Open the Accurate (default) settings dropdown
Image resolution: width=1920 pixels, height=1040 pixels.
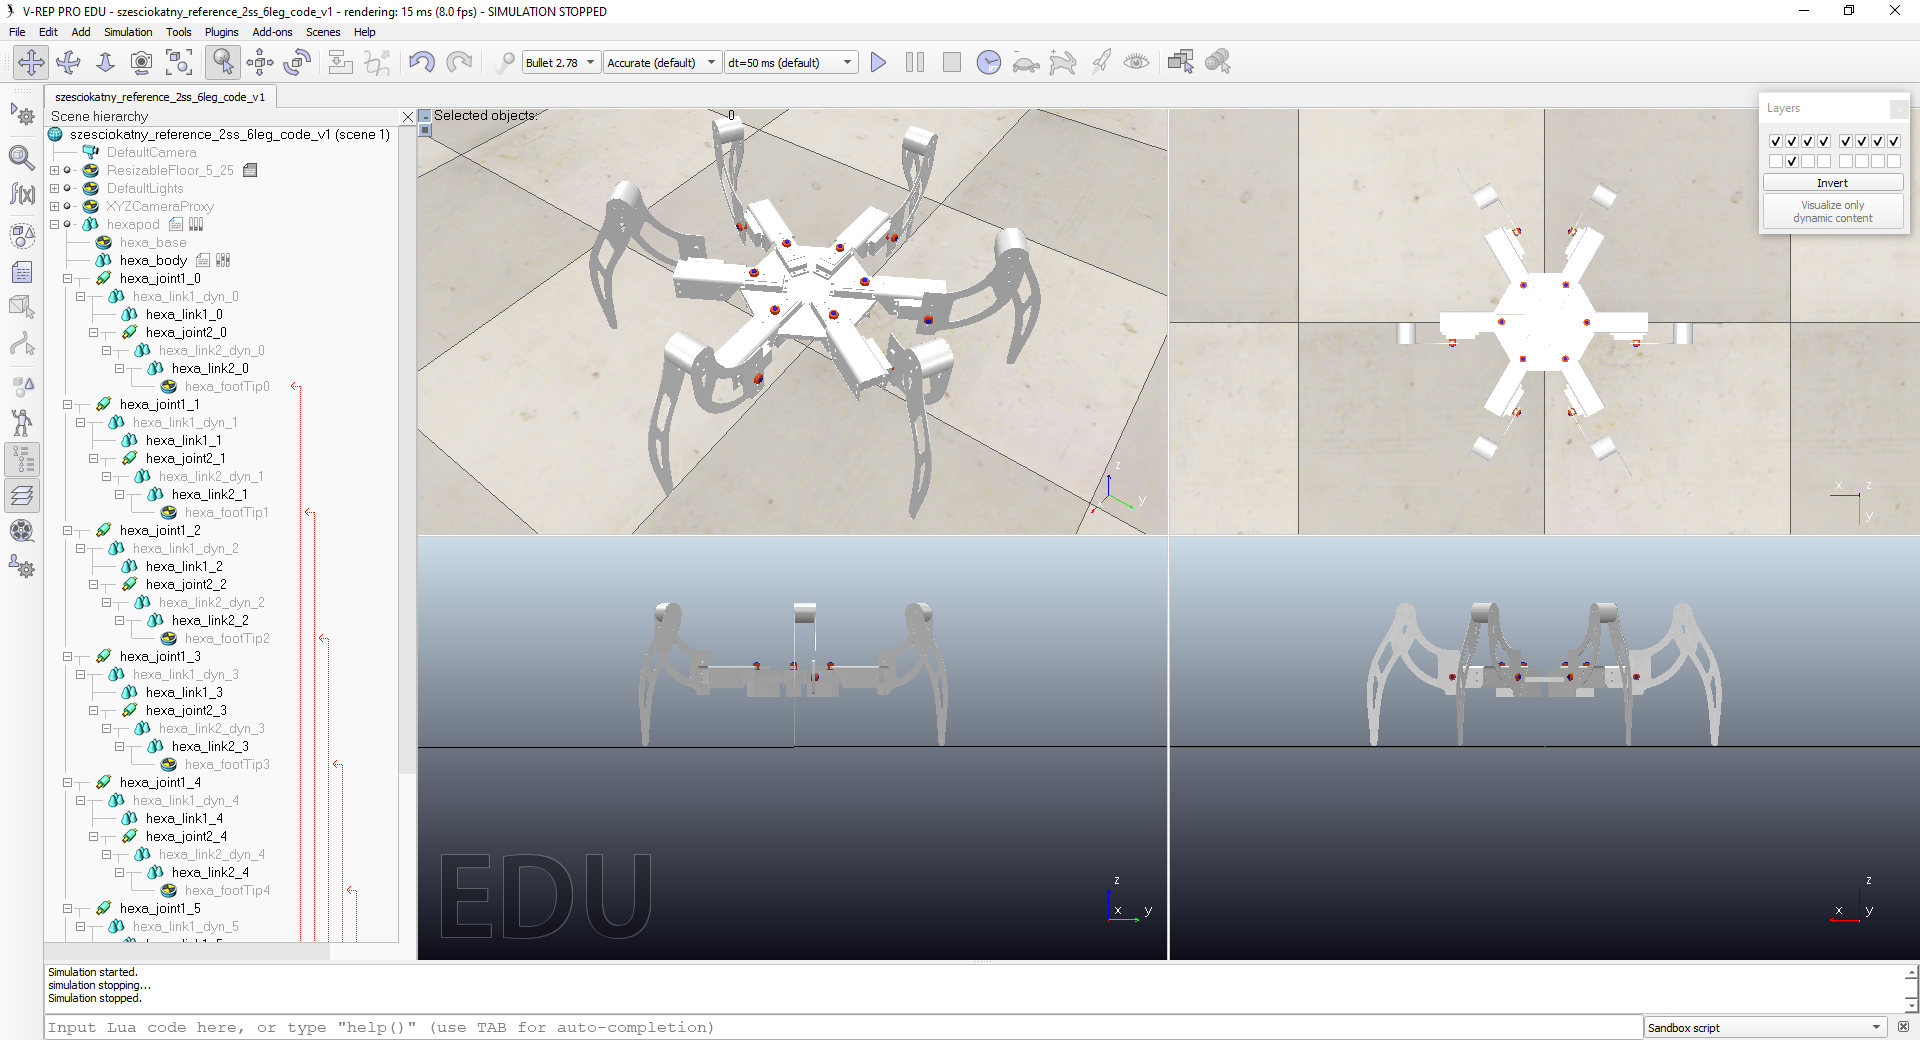click(x=662, y=62)
